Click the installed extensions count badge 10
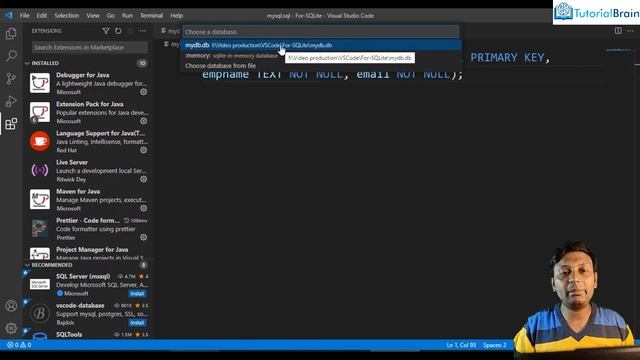 (142, 63)
